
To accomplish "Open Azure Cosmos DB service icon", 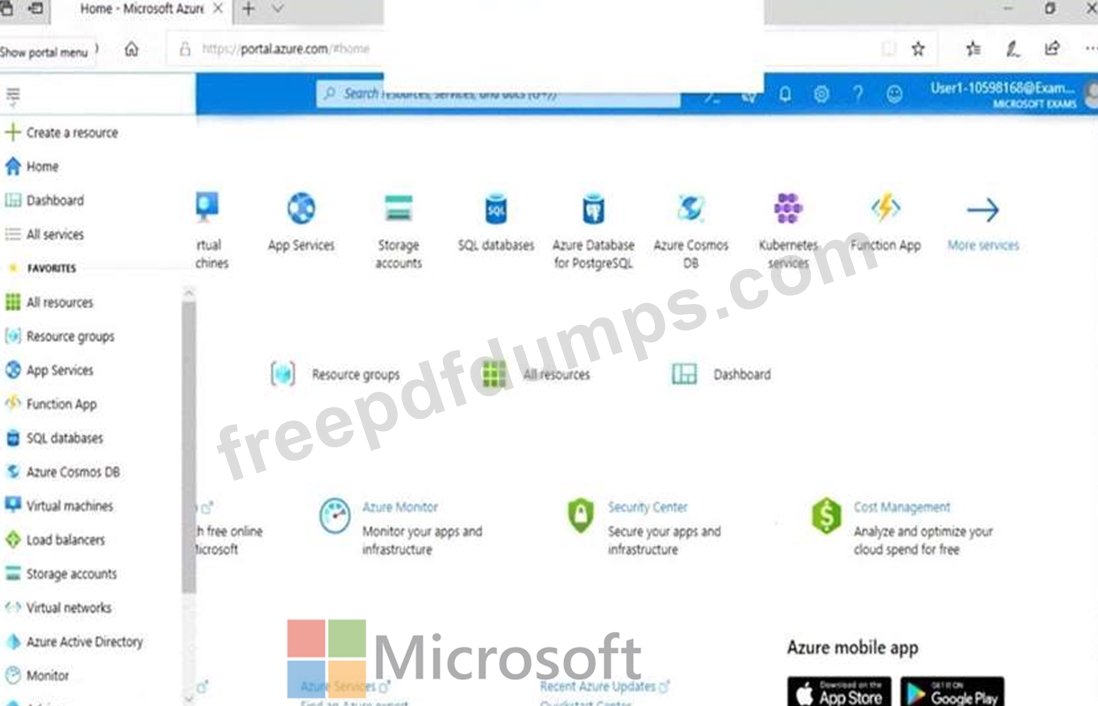I will point(690,209).
